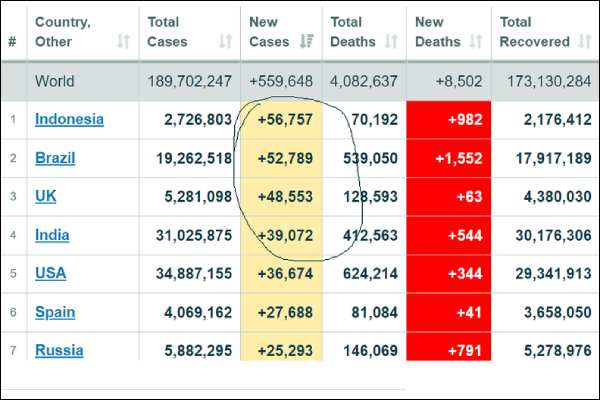Select UK new cases +48,553
This screenshot has height=400, width=600.
click(285, 197)
